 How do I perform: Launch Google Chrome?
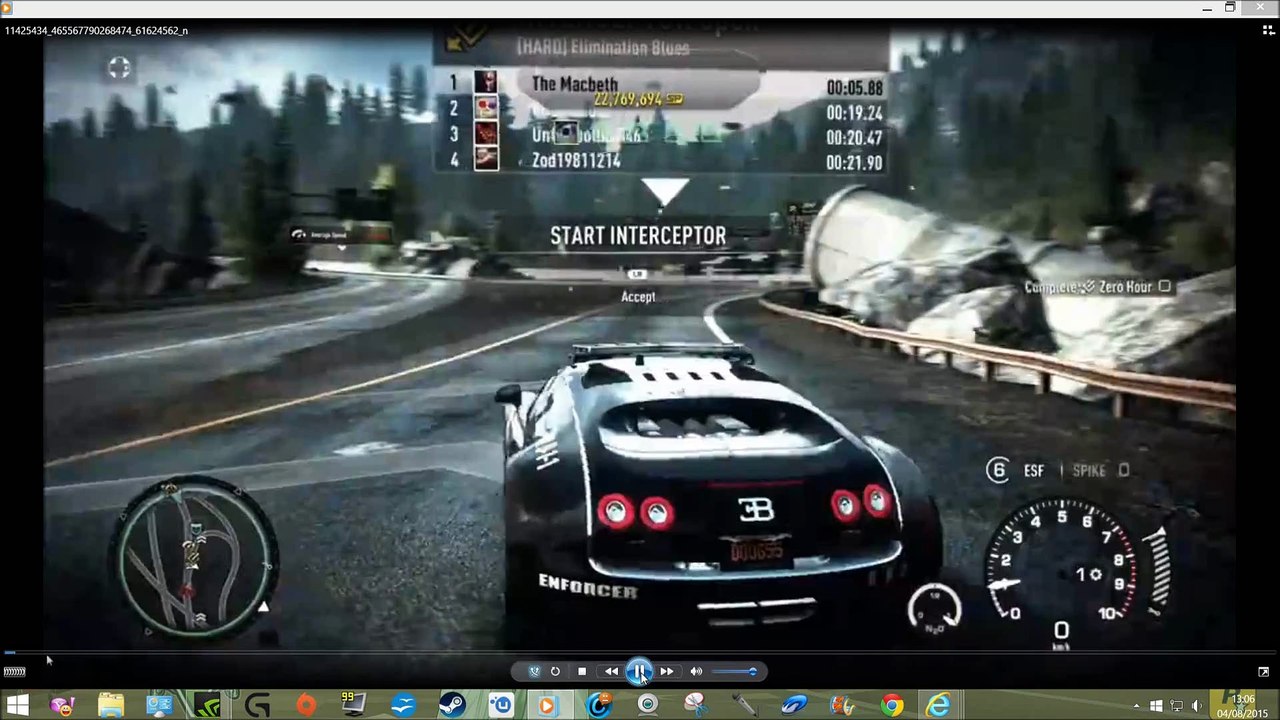891,707
